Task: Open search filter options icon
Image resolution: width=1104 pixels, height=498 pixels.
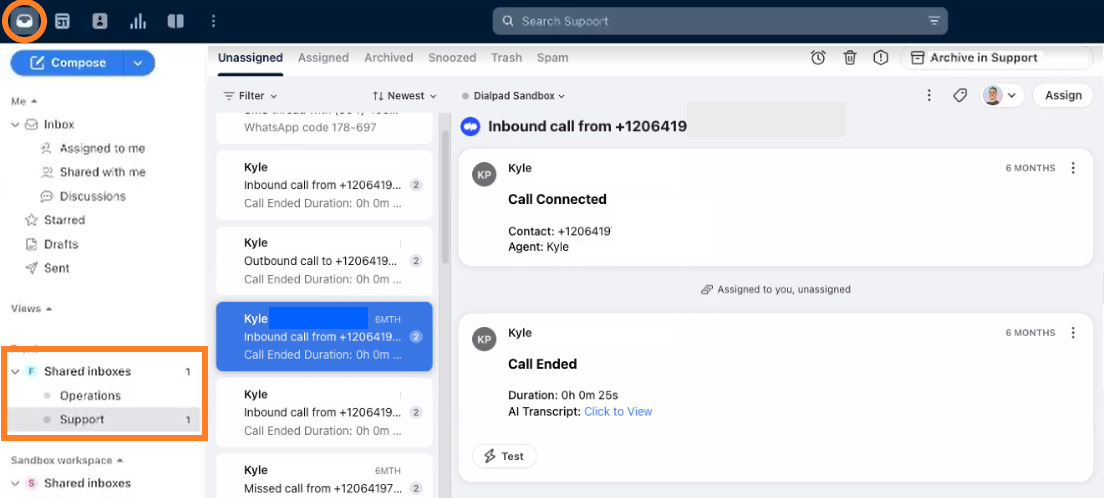Action: point(934,21)
